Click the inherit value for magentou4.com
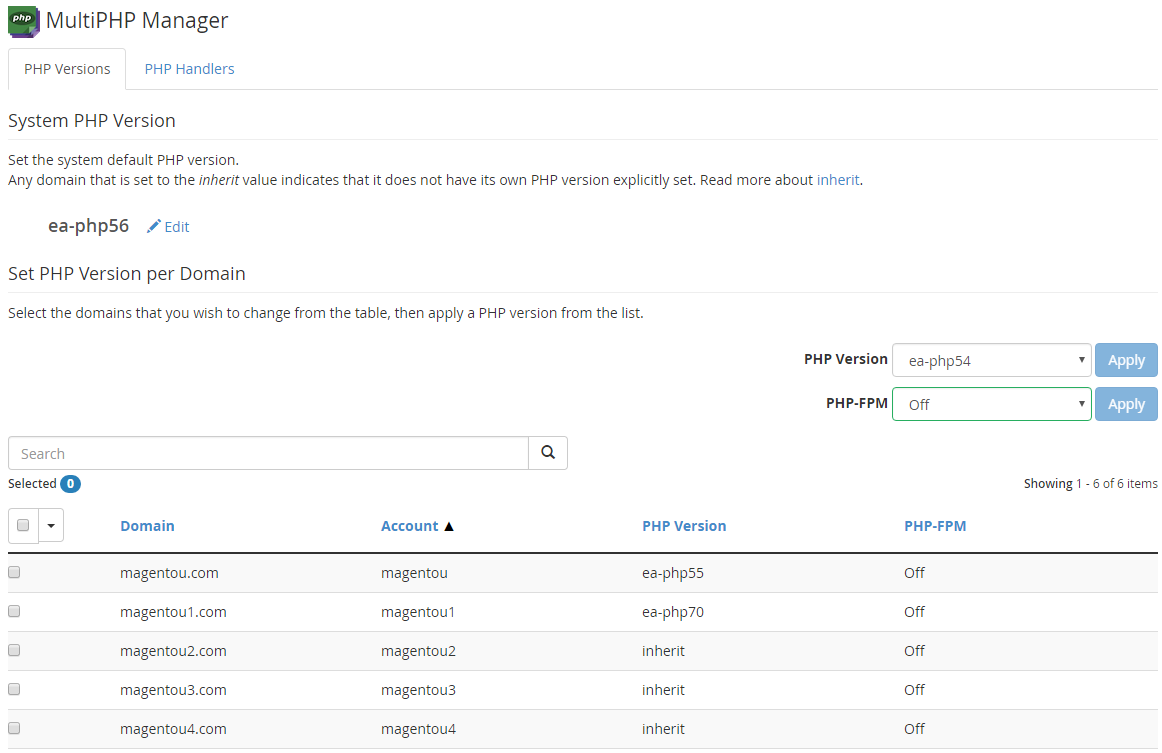Image resolution: width=1162 pixels, height=753 pixels. 663,729
